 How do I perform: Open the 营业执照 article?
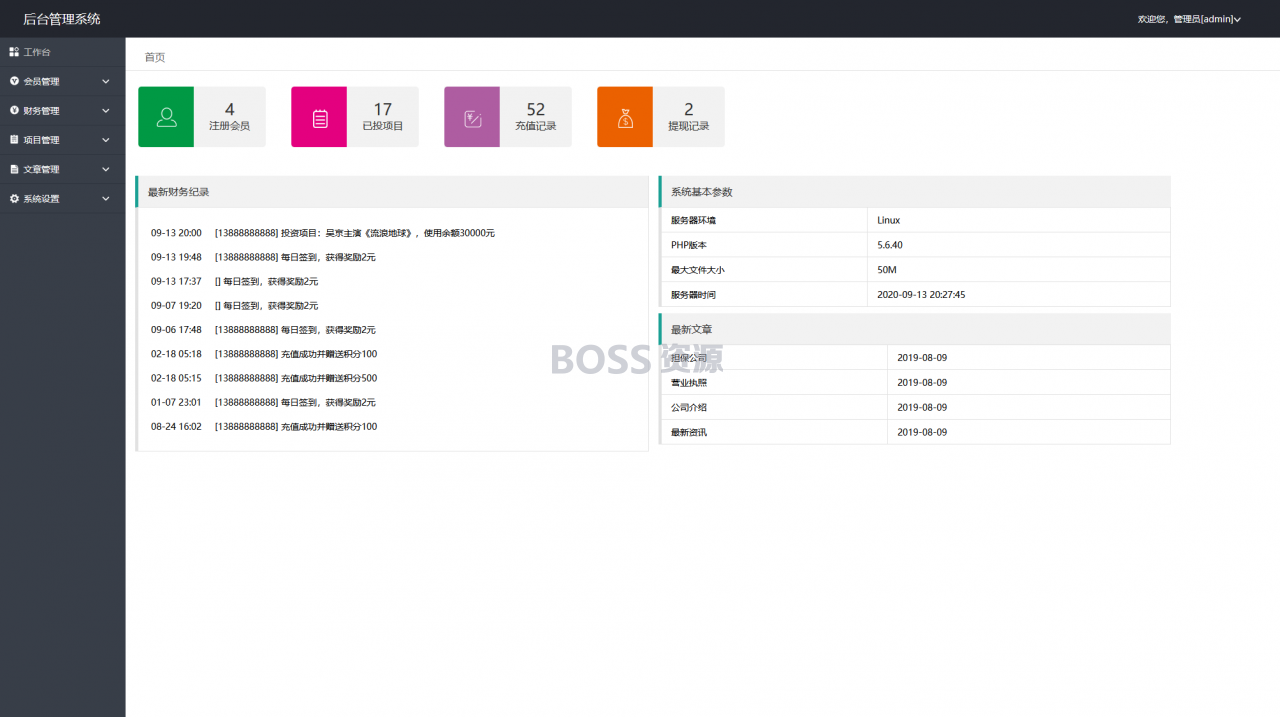(689, 383)
